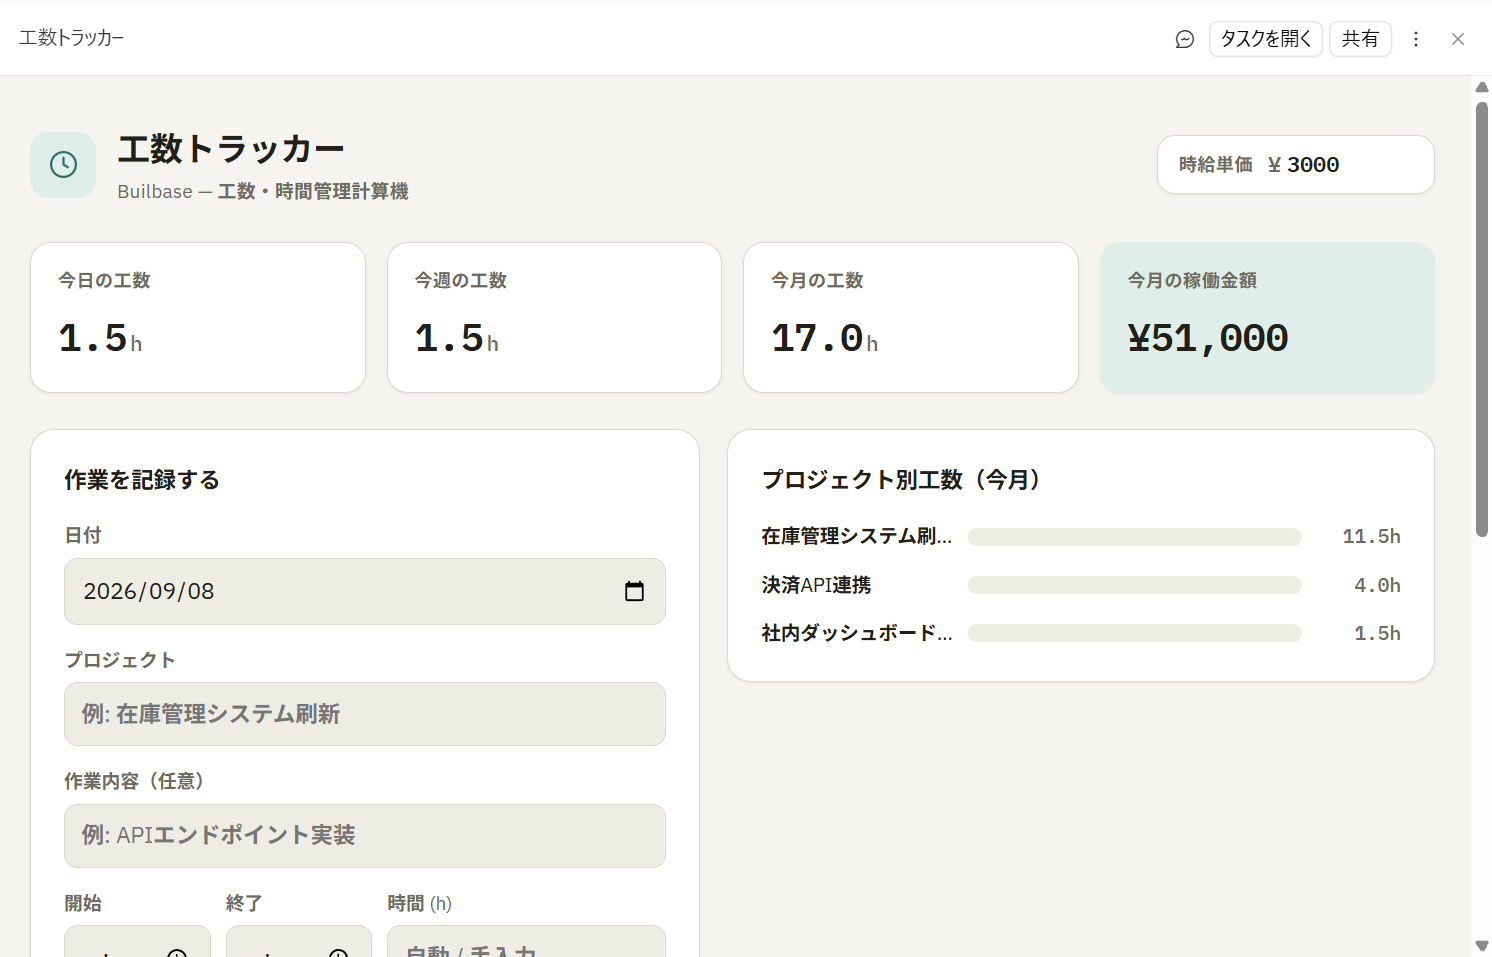
Task: Click the 決済API連携 project label
Action: click(816, 585)
